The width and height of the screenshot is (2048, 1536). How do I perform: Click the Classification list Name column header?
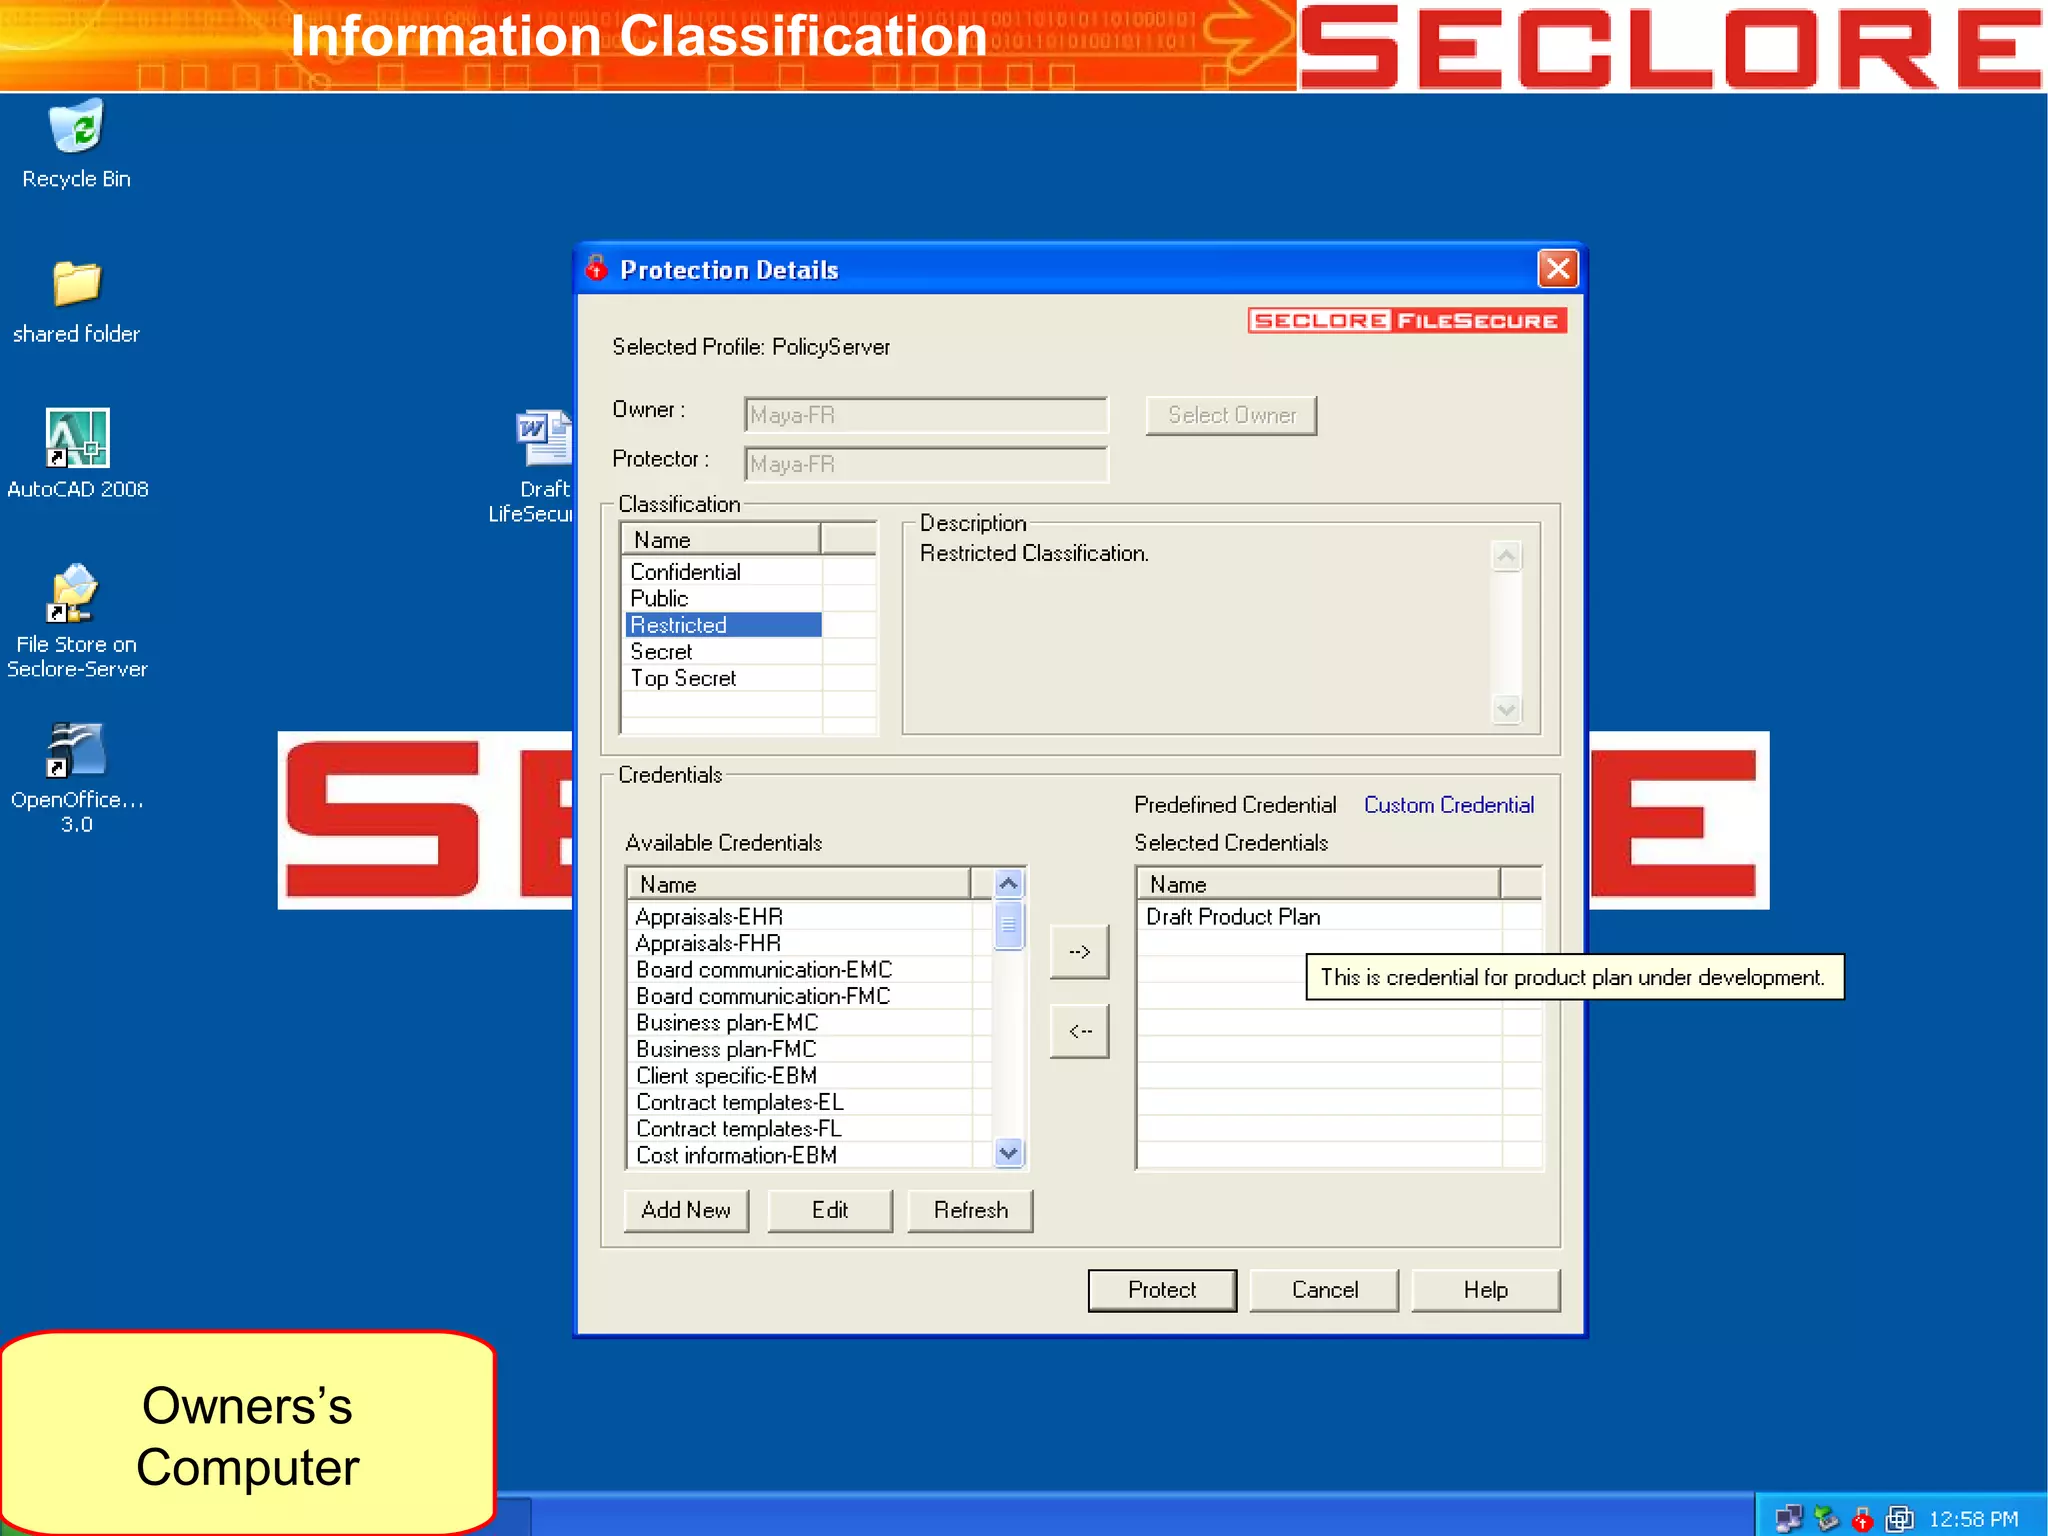click(720, 540)
